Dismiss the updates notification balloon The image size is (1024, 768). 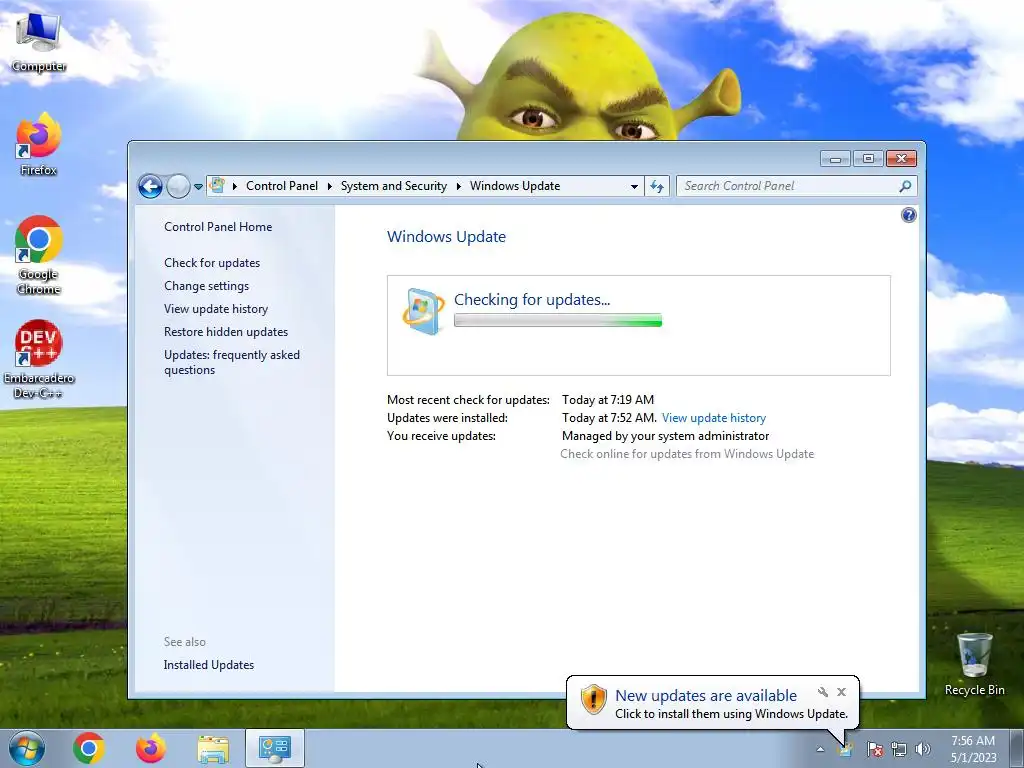pyautogui.click(x=842, y=692)
